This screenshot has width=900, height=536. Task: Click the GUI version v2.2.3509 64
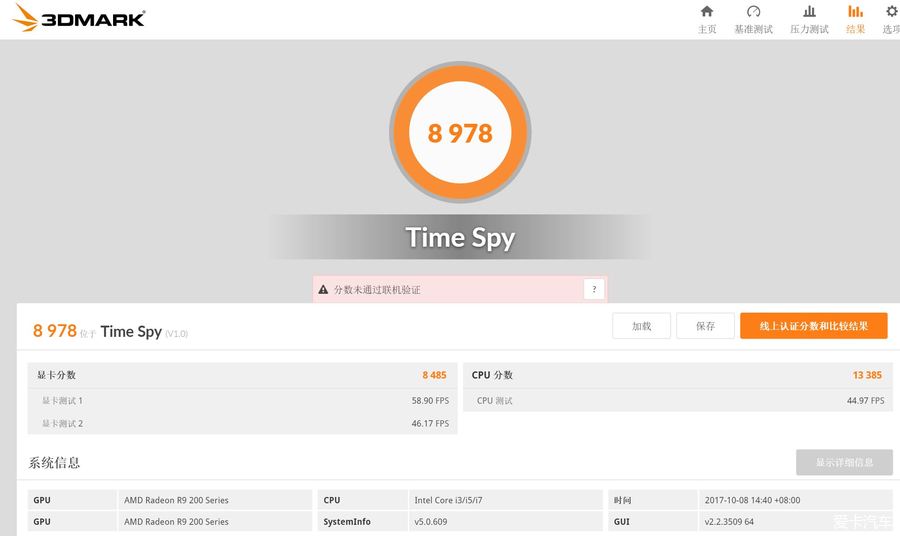(729, 522)
